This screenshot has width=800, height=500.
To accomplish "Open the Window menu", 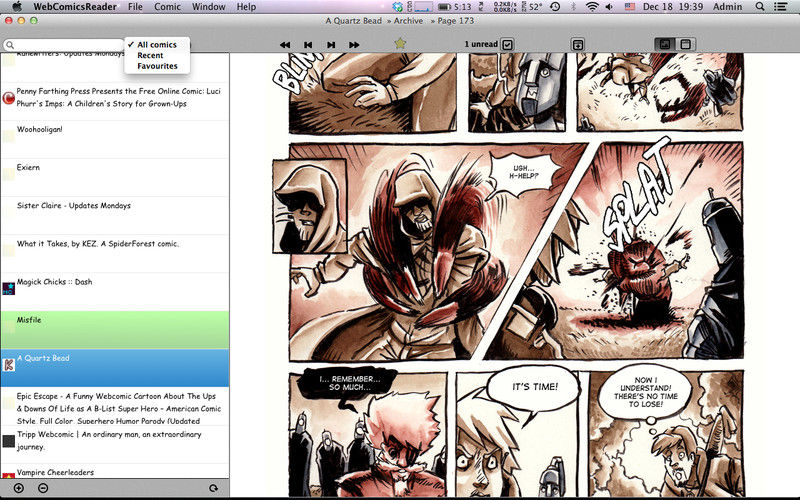I will tap(209, 7).
